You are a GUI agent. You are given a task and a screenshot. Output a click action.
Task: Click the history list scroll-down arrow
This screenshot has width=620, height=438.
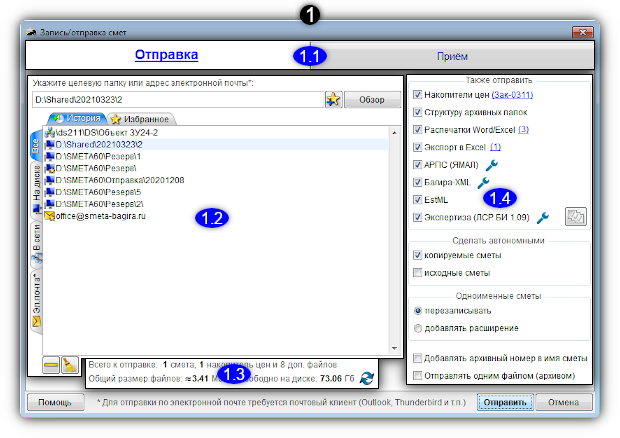pyautogui.click(x=394, y=348)
